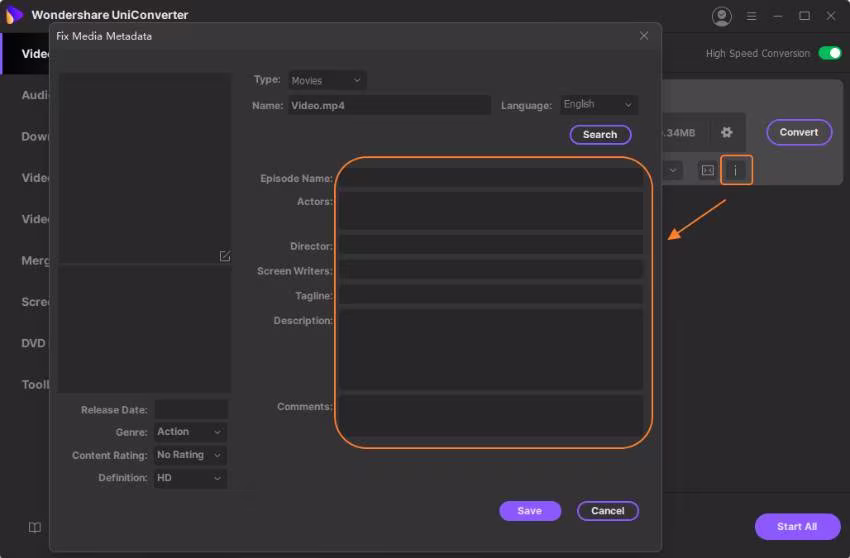This screenshot has width=850, height=558.
Task: Open the user account profile icon
Action: pos(721,16)
